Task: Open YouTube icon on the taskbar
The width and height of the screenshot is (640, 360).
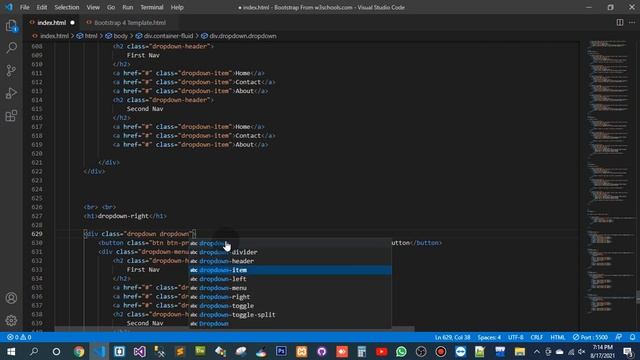Action: click(x=382, y=351)
